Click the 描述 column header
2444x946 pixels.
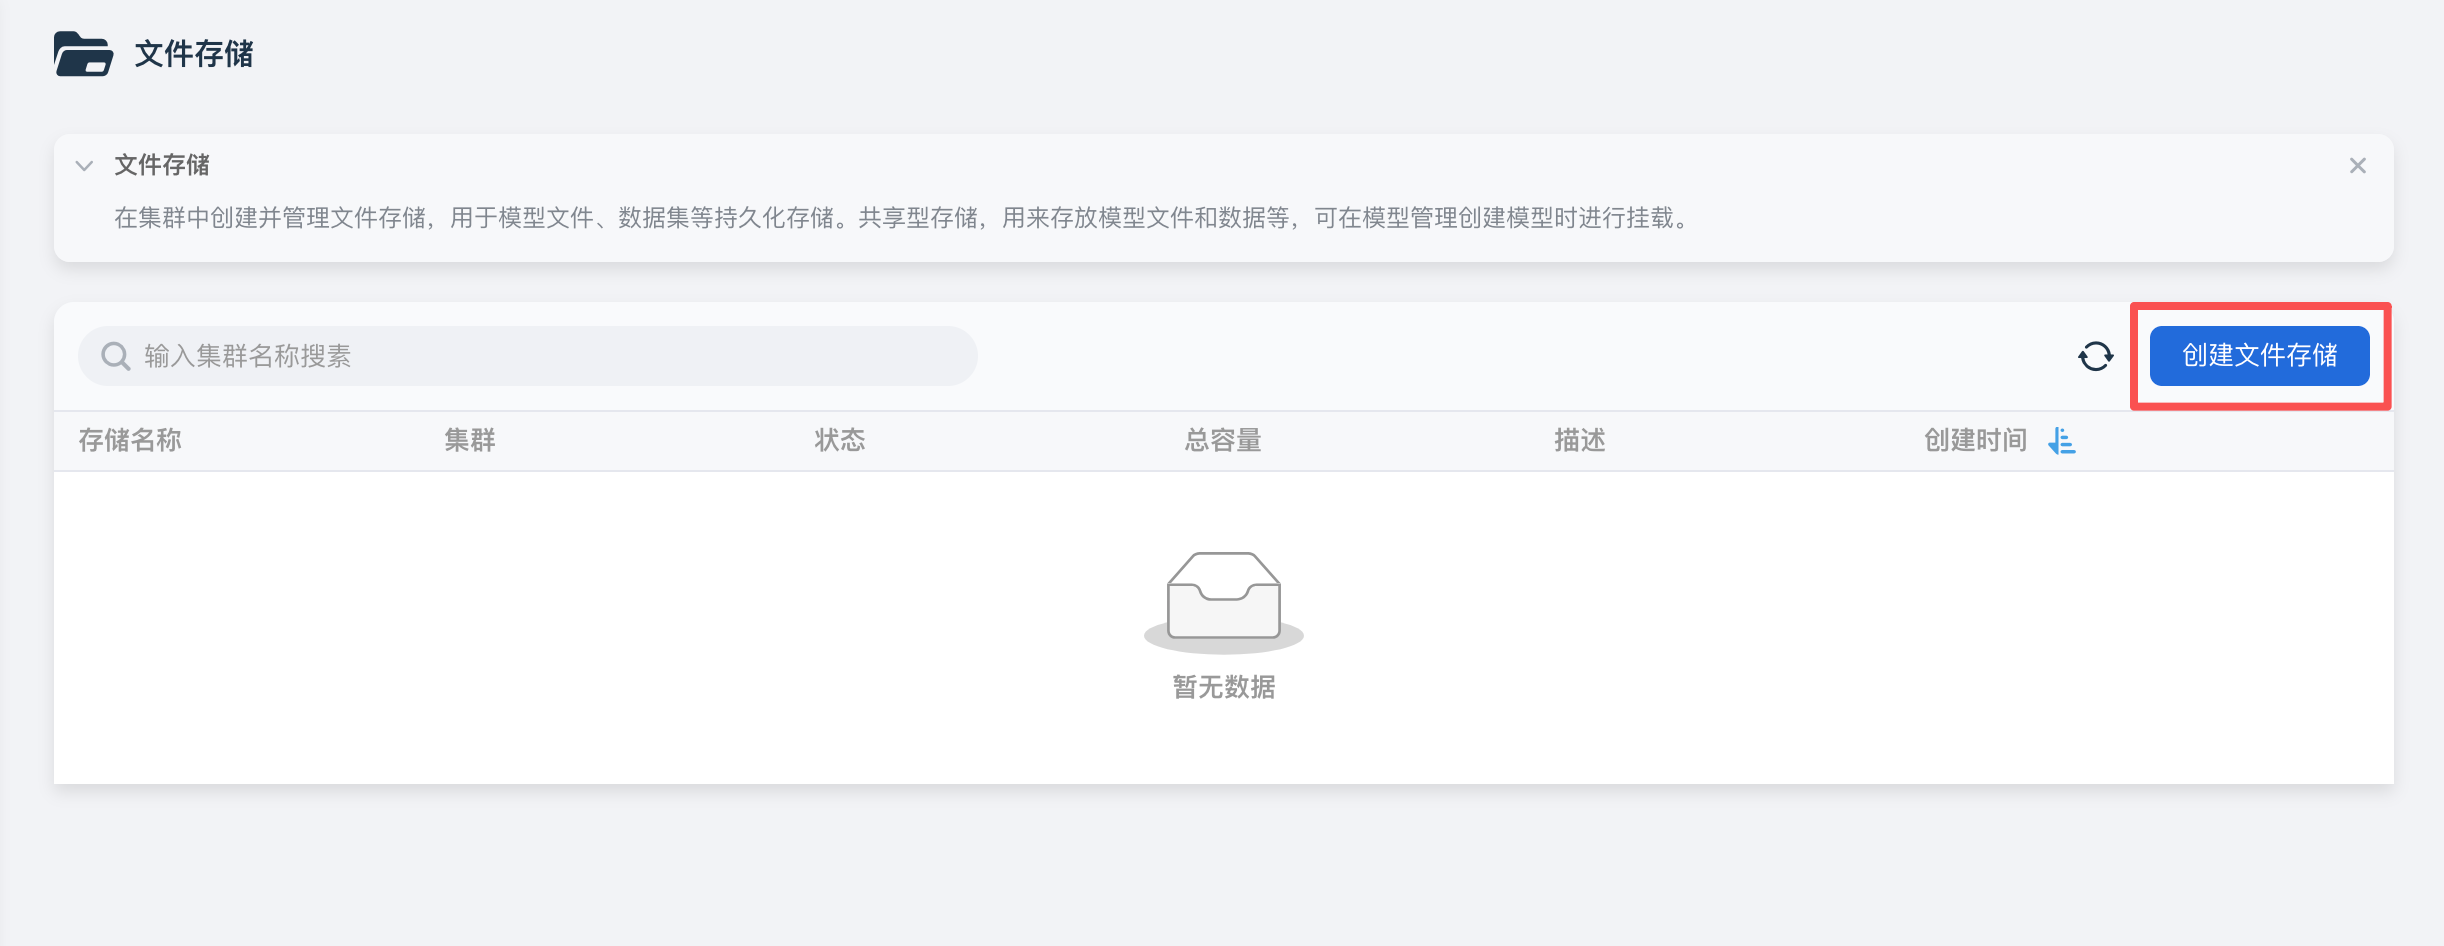[x=1579, y=440]
